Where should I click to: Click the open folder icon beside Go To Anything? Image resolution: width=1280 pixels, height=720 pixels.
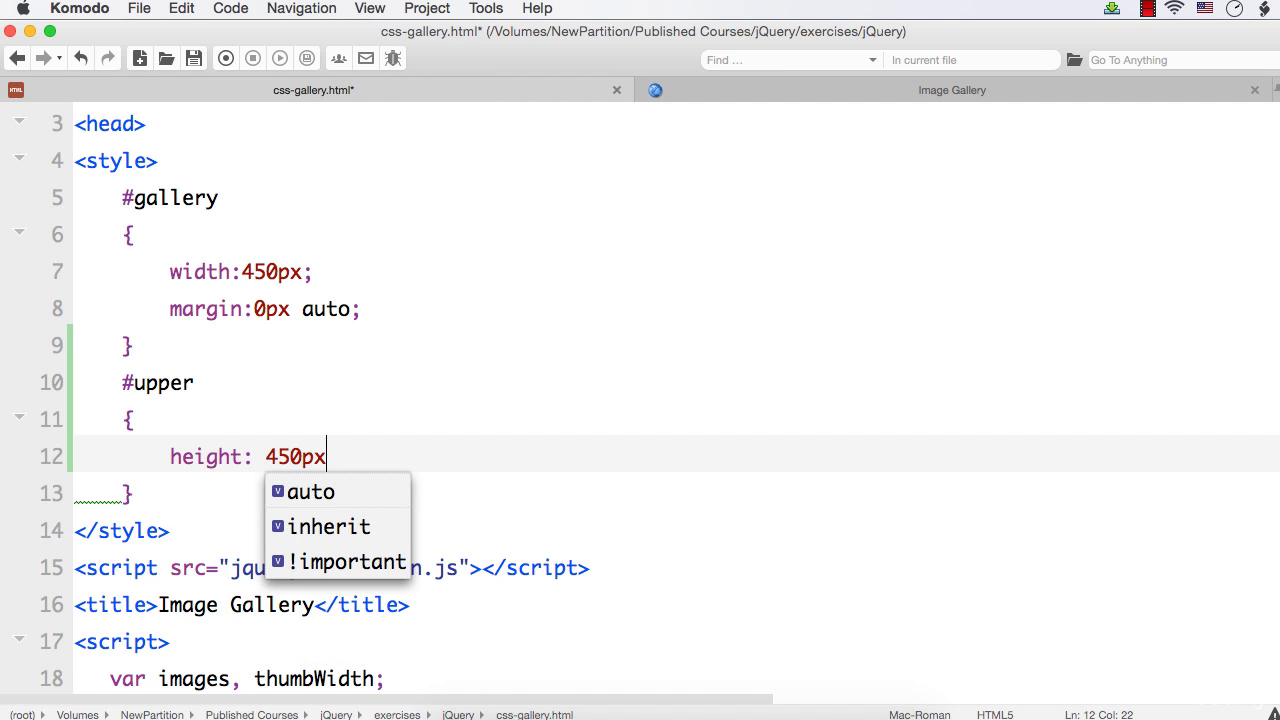pos(1075,60)
